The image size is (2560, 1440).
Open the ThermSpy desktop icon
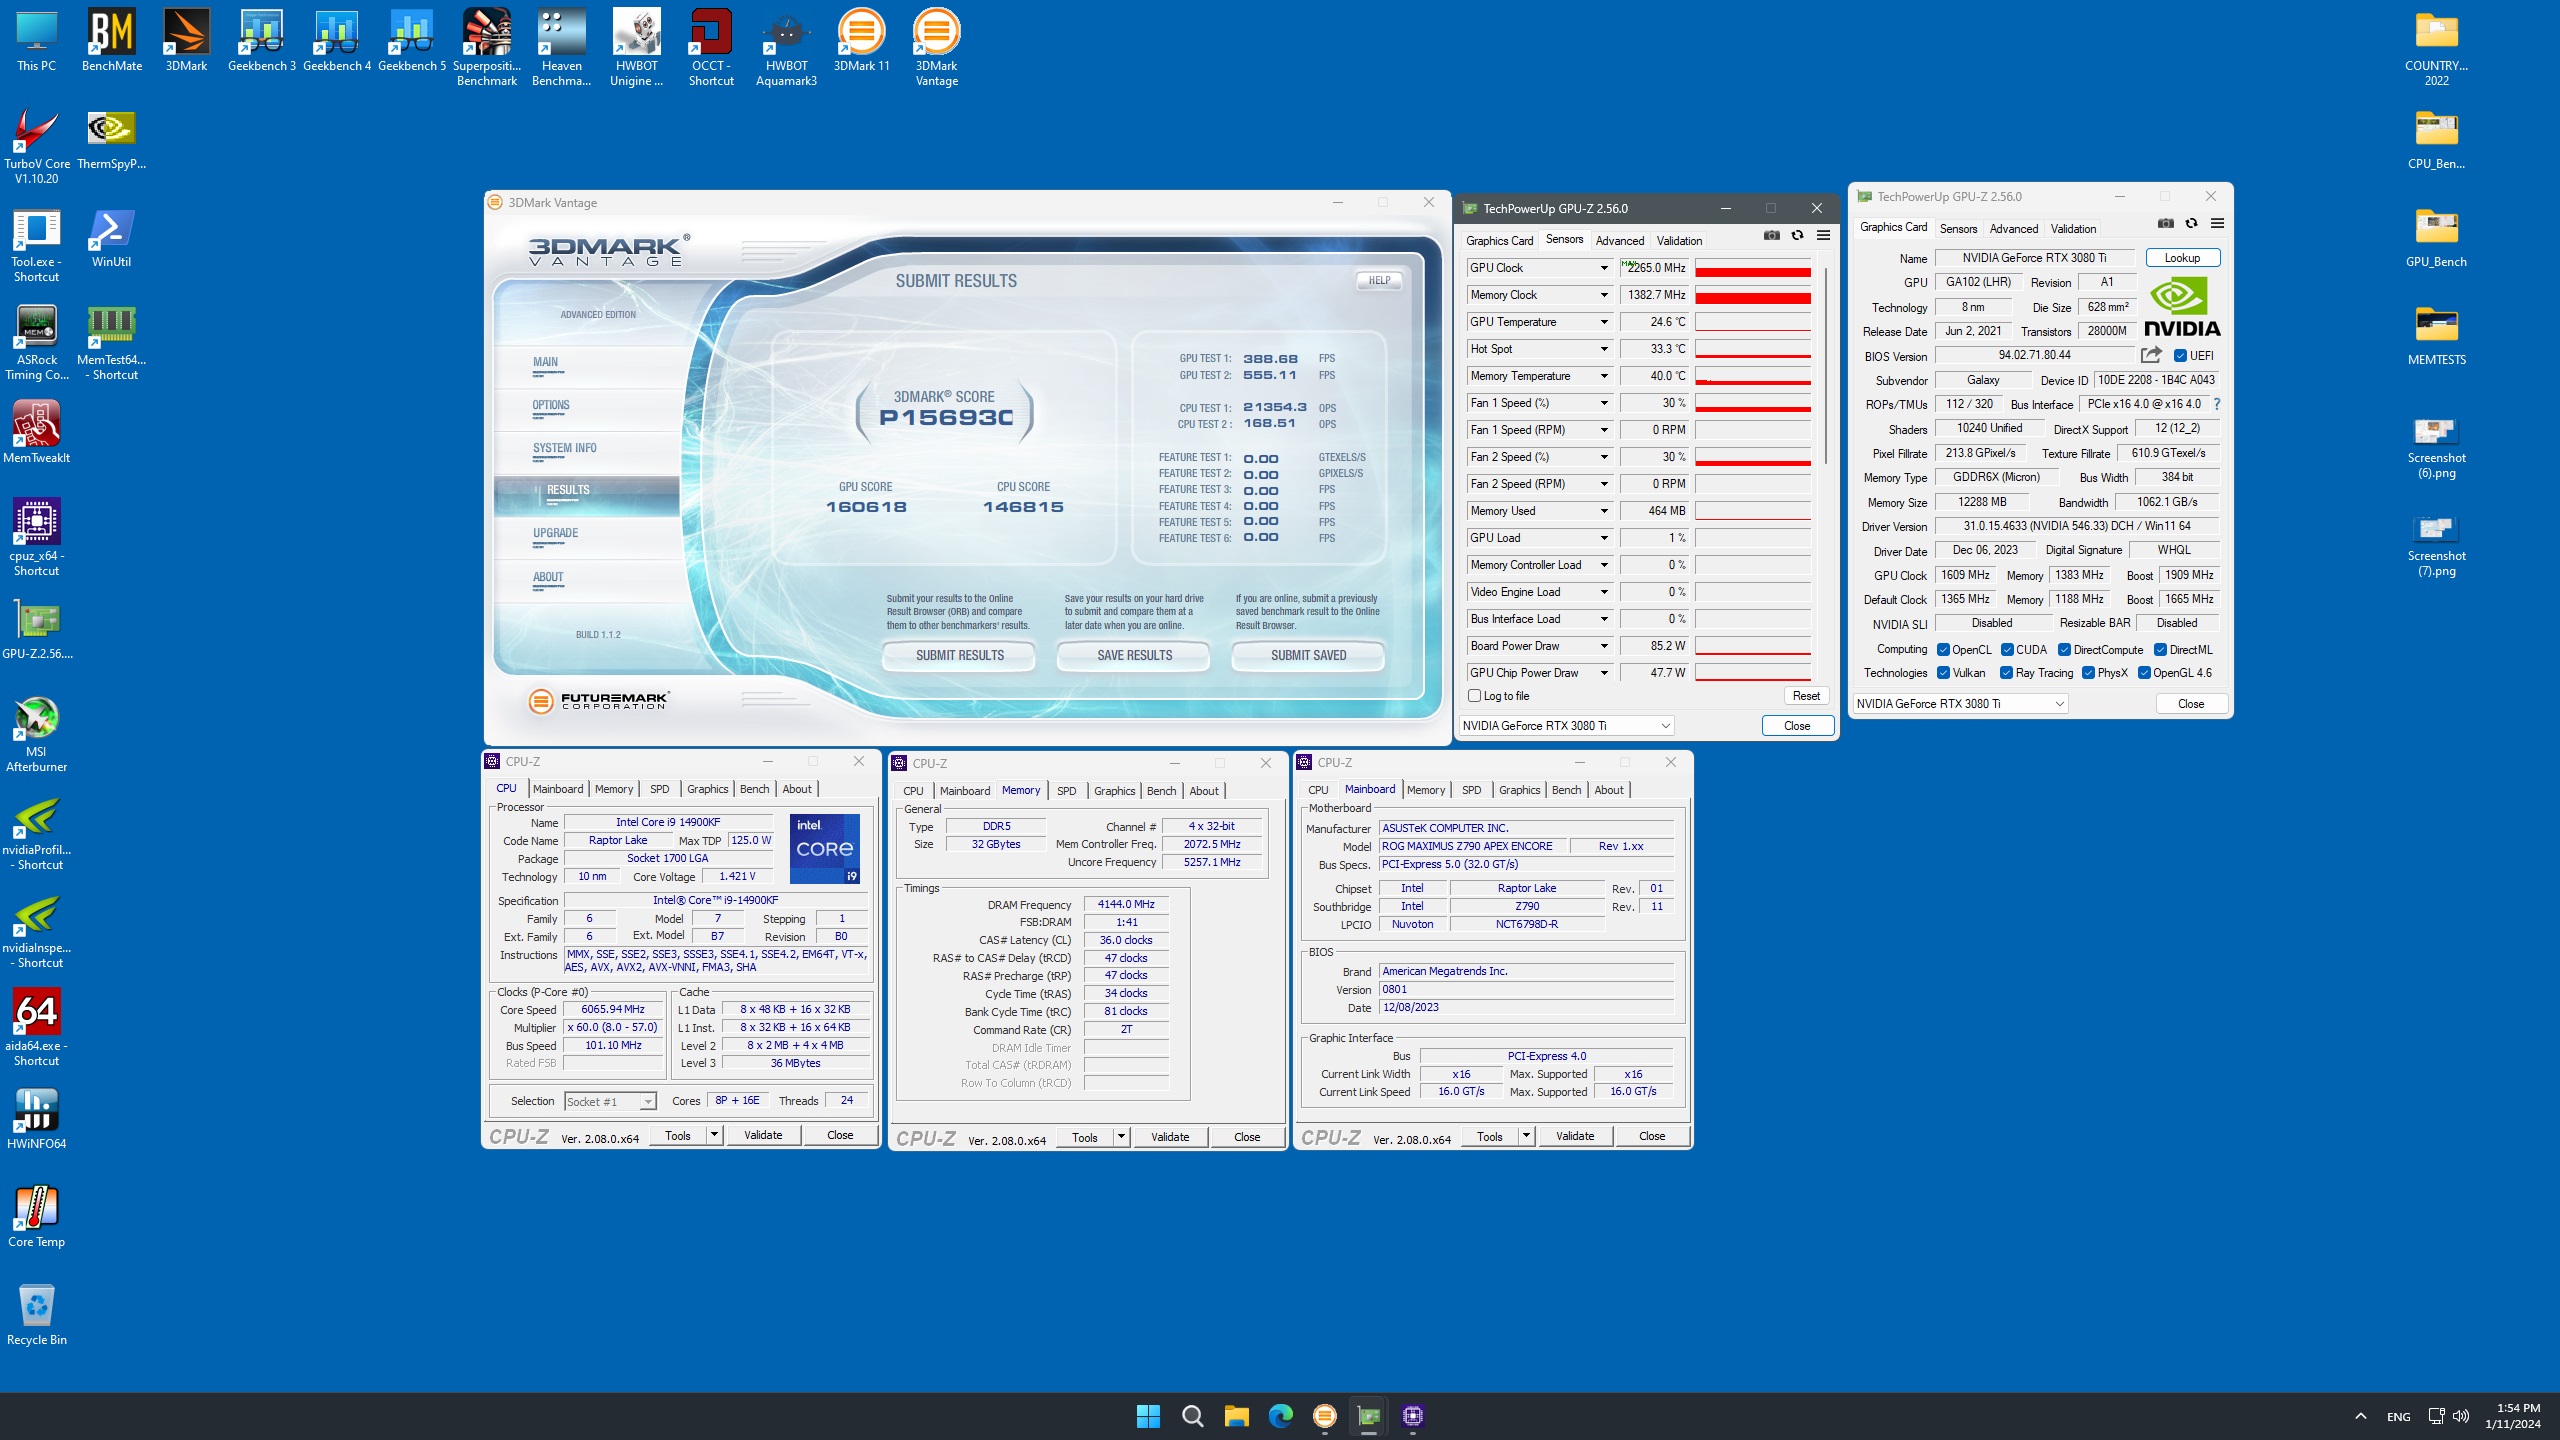point(111,140)
